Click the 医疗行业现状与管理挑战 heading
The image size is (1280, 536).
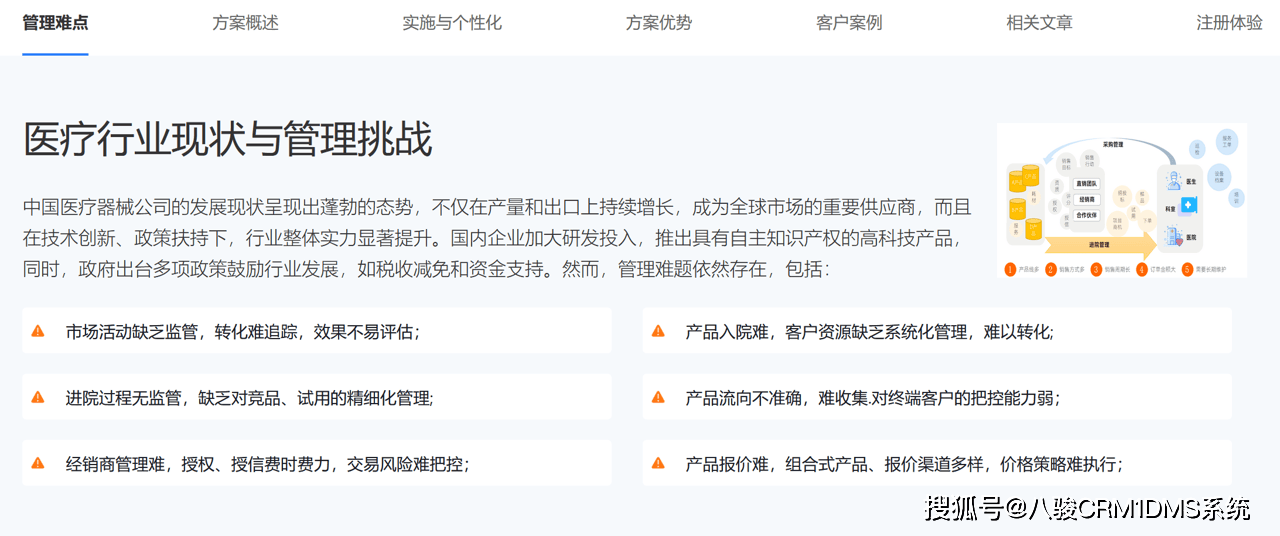point(228,140)
